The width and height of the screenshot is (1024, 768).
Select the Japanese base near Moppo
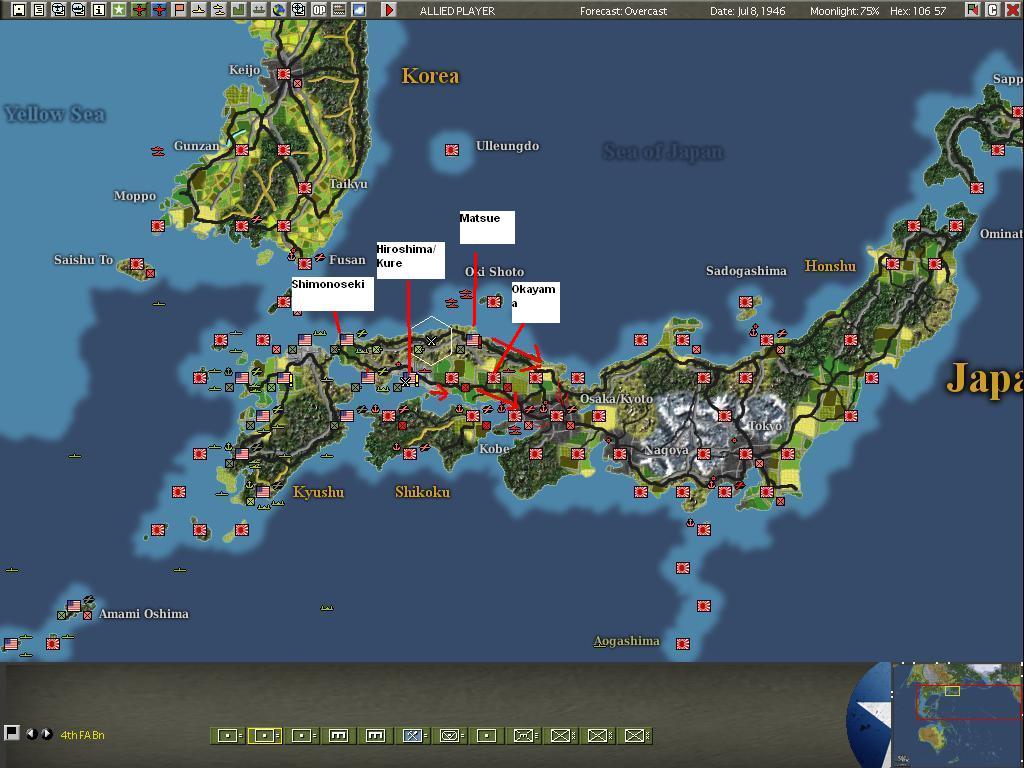pos(158,226)
